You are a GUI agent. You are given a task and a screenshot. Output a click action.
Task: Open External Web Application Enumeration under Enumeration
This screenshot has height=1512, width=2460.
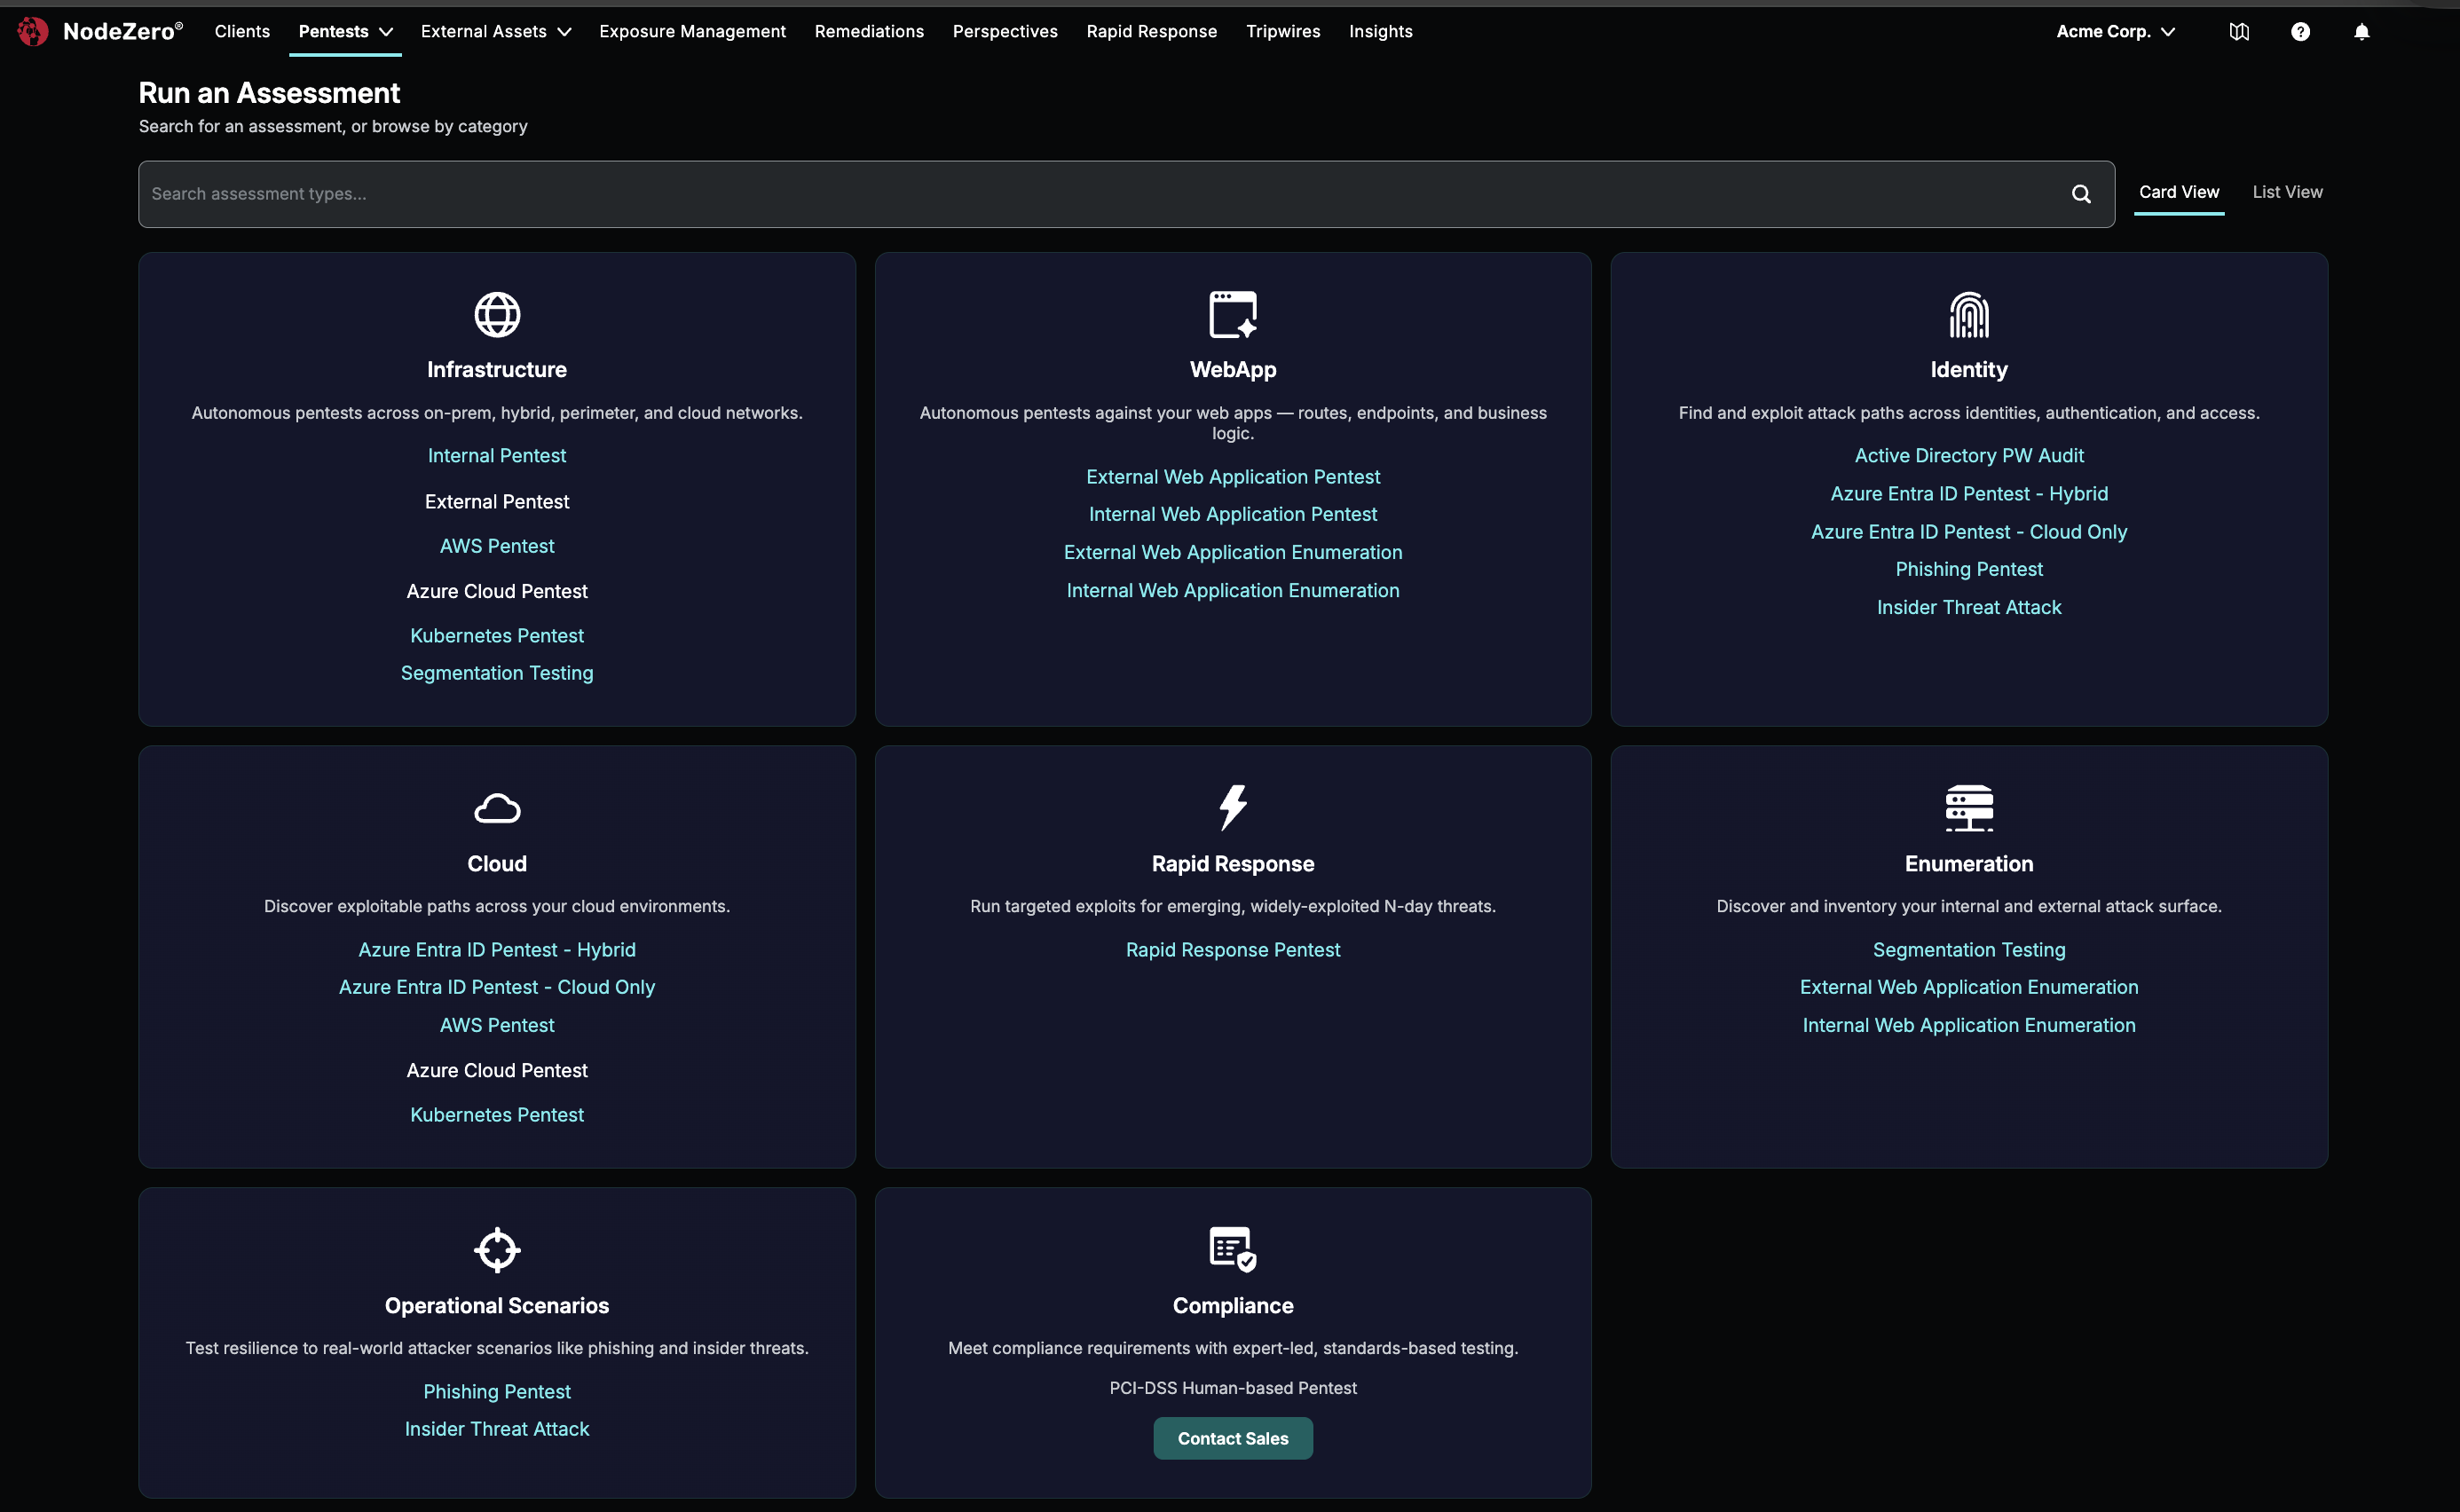point(1969,987)
